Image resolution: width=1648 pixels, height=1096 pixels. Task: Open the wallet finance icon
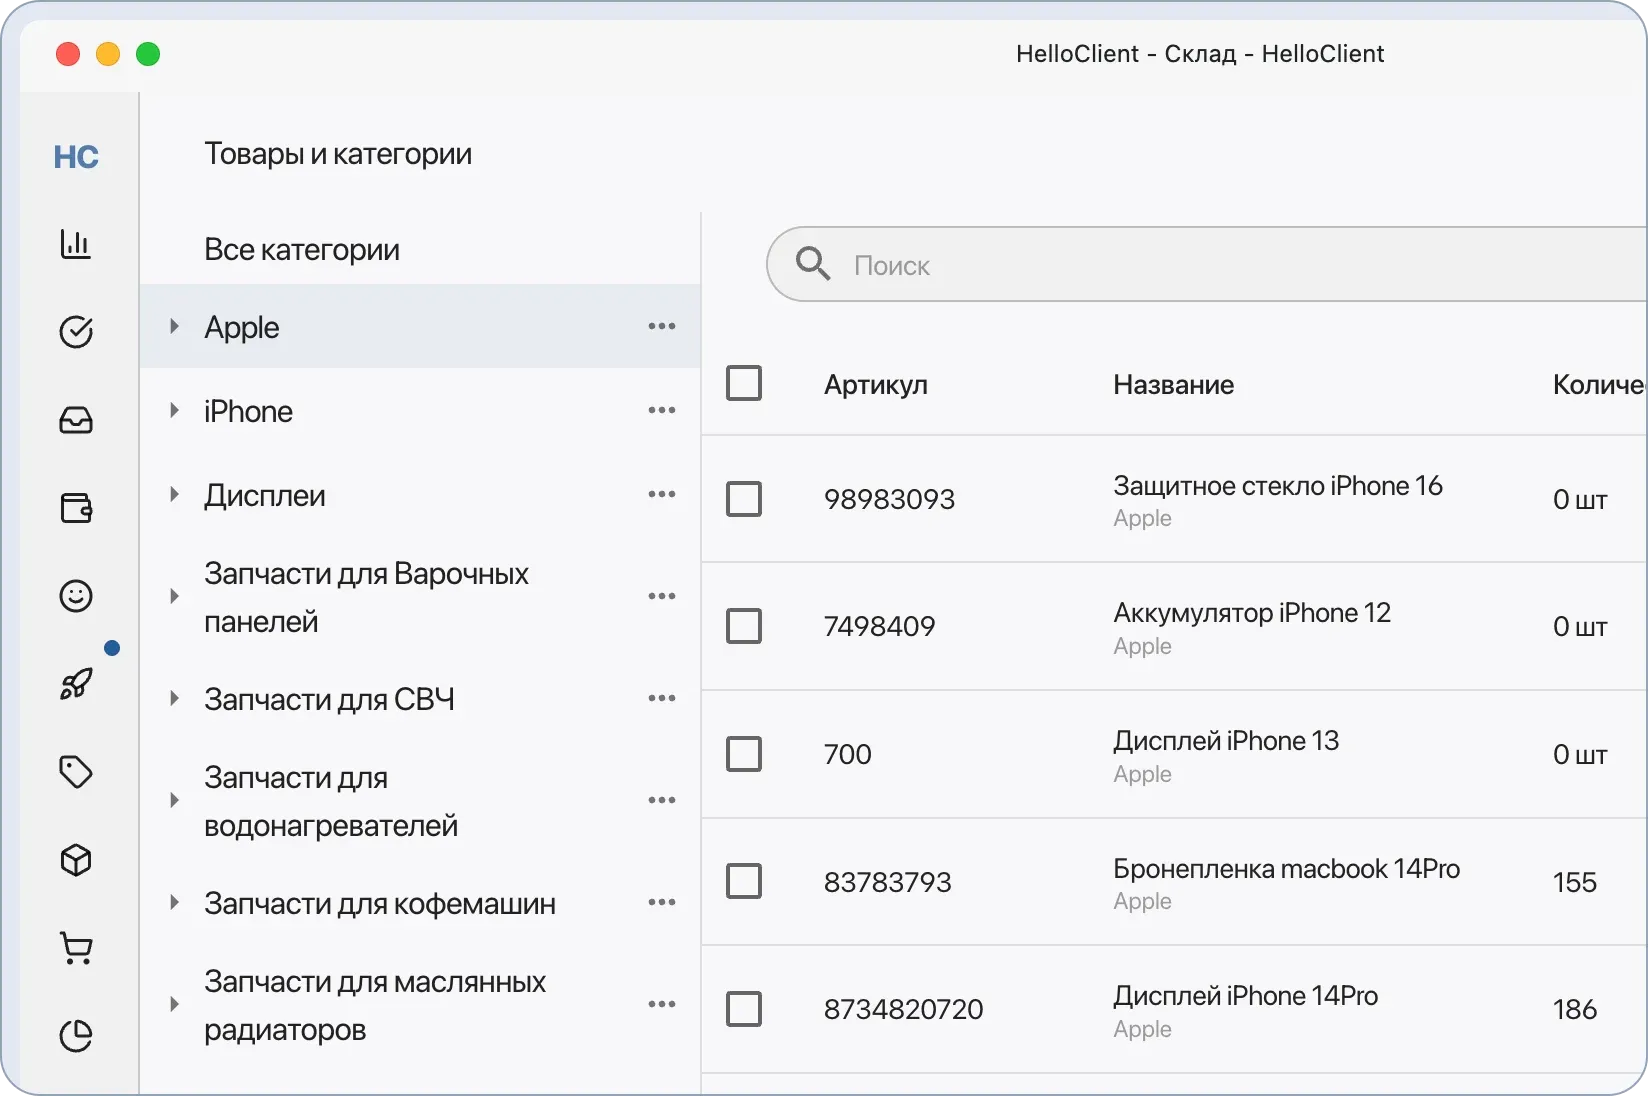pos(76,507)
